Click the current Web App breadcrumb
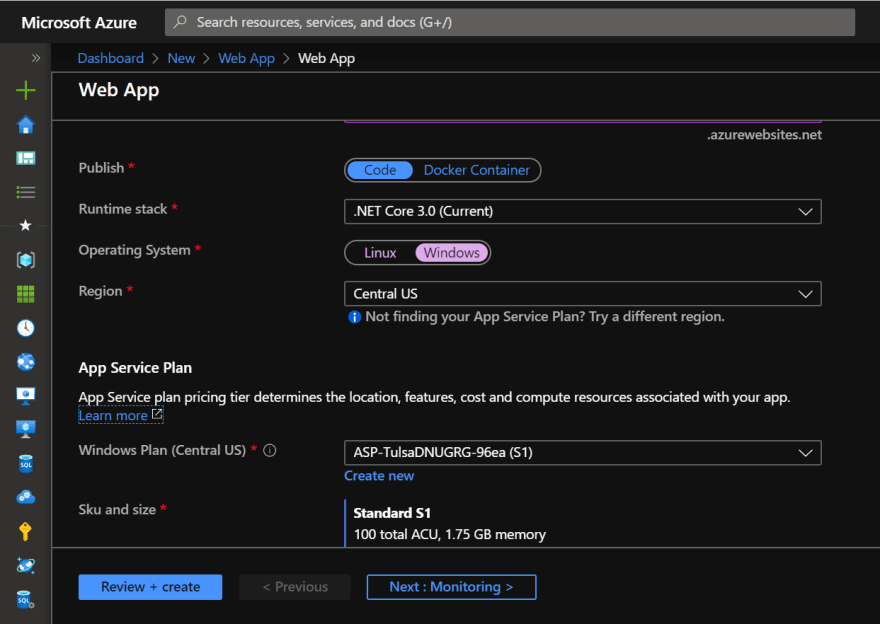Screen dimensions: 880x624 326,58
